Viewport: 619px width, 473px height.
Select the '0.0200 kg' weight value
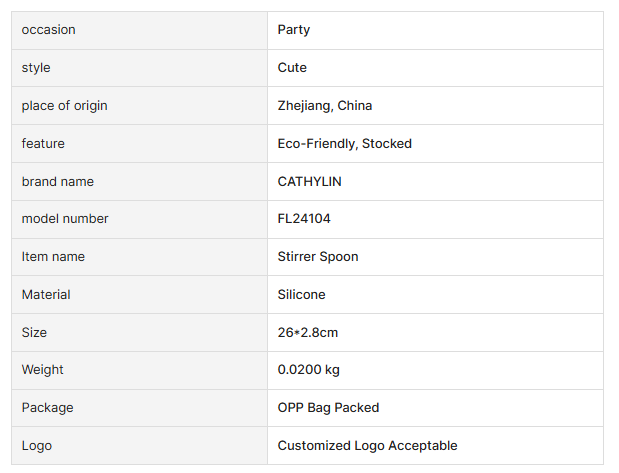[x=309, y=370]
